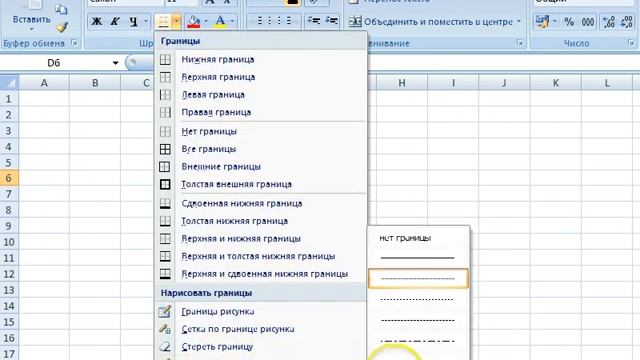640x360 pixels.
Task: Choose Верхняя граница from the menu
Action: (261, 77)
